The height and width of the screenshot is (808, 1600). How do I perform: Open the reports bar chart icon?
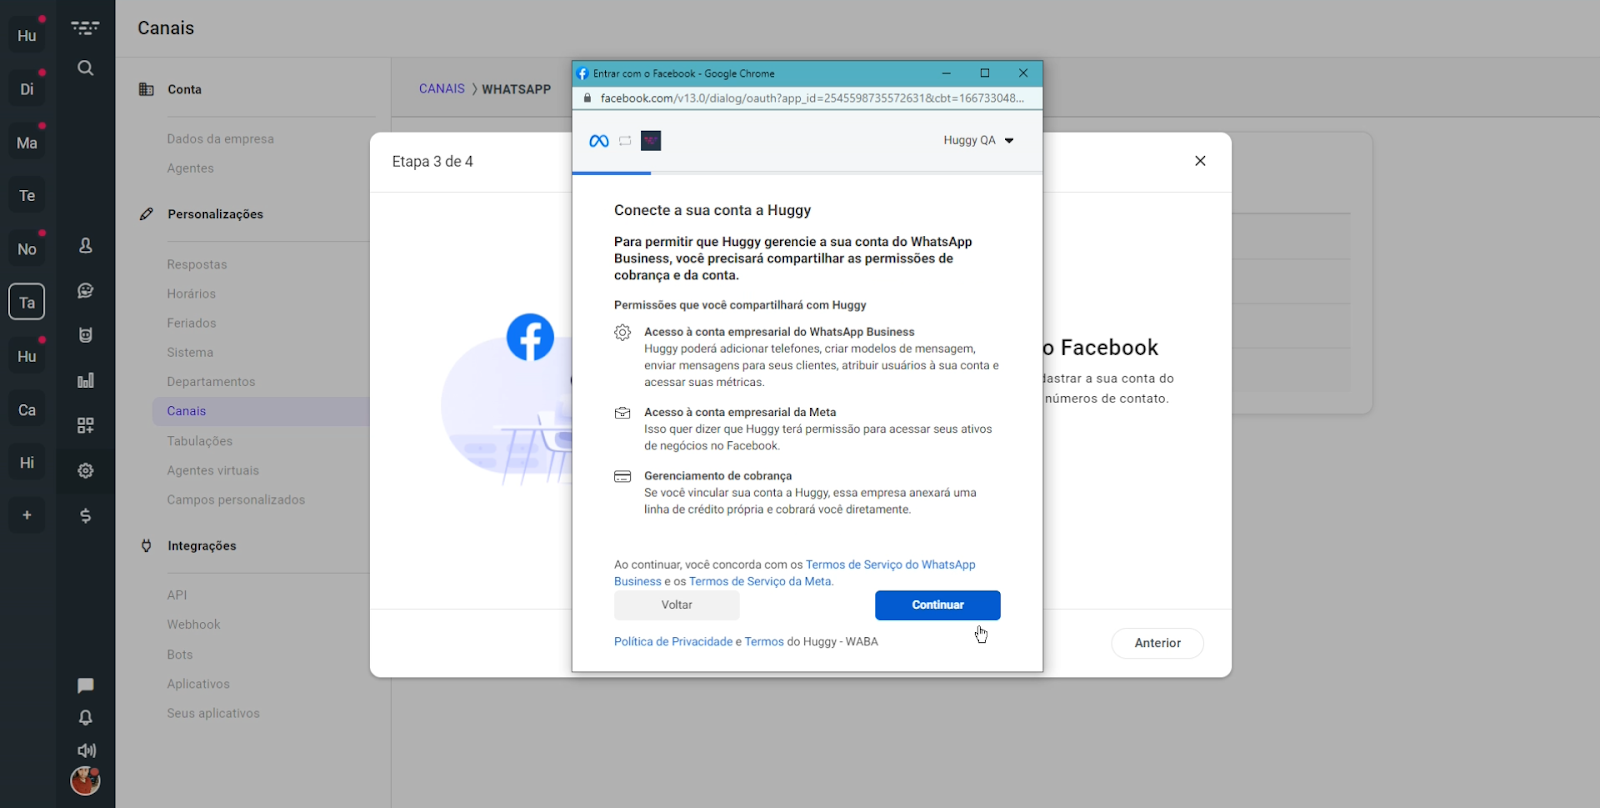coord(86,380)
